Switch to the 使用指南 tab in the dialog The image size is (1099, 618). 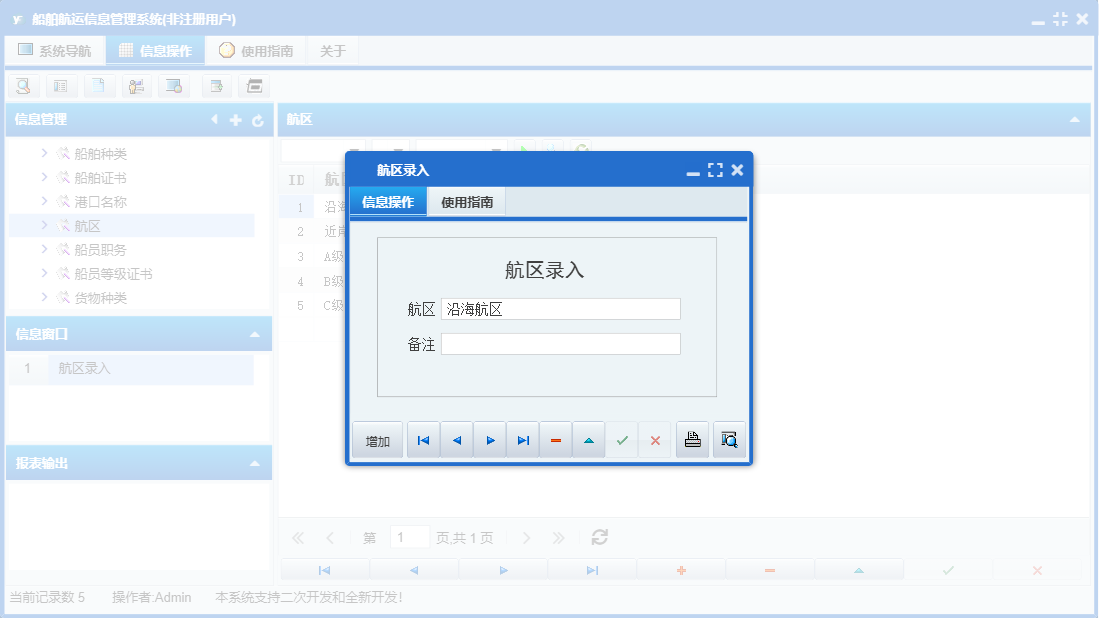pos(466,201)
